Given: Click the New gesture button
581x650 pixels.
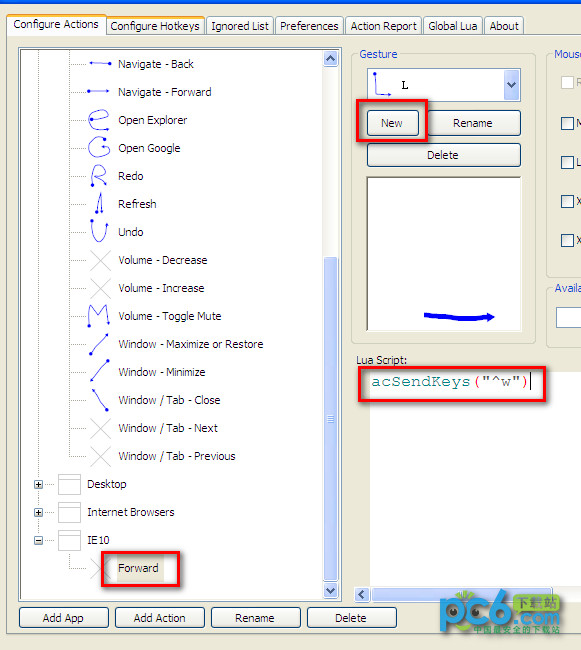Looking at the screenshot, I should [x=392, y=123].
